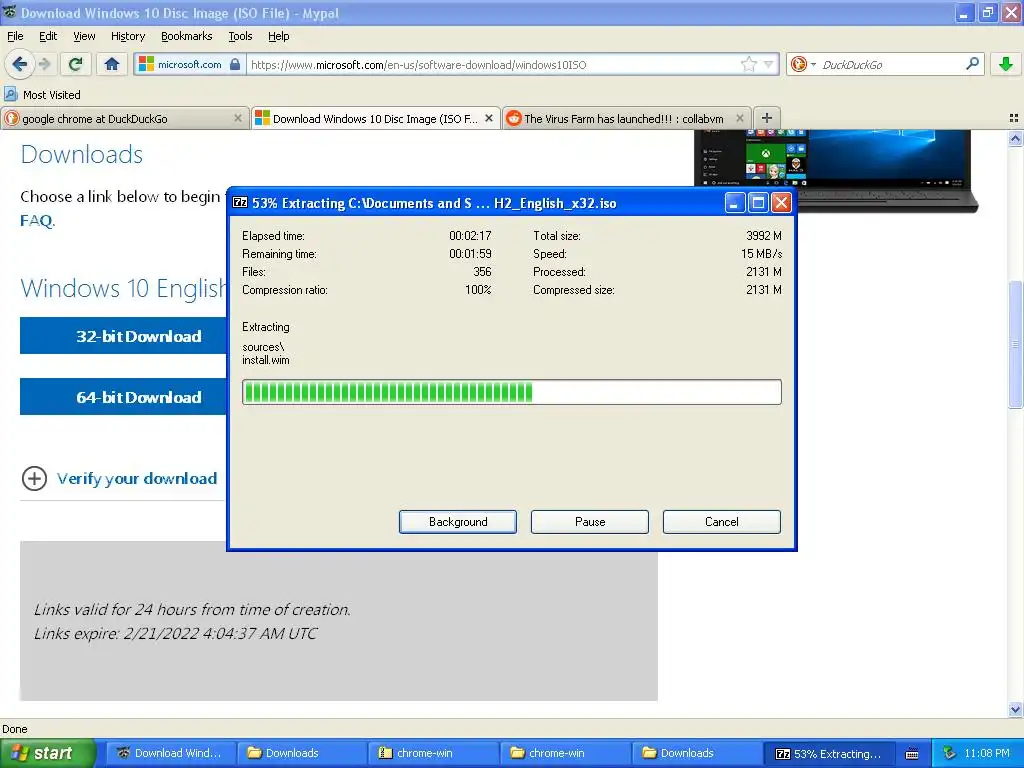Close the google chrome at DuckDuckGo tab
The width and height of the screenshot is (1024, 768).
tap(238, 118)
